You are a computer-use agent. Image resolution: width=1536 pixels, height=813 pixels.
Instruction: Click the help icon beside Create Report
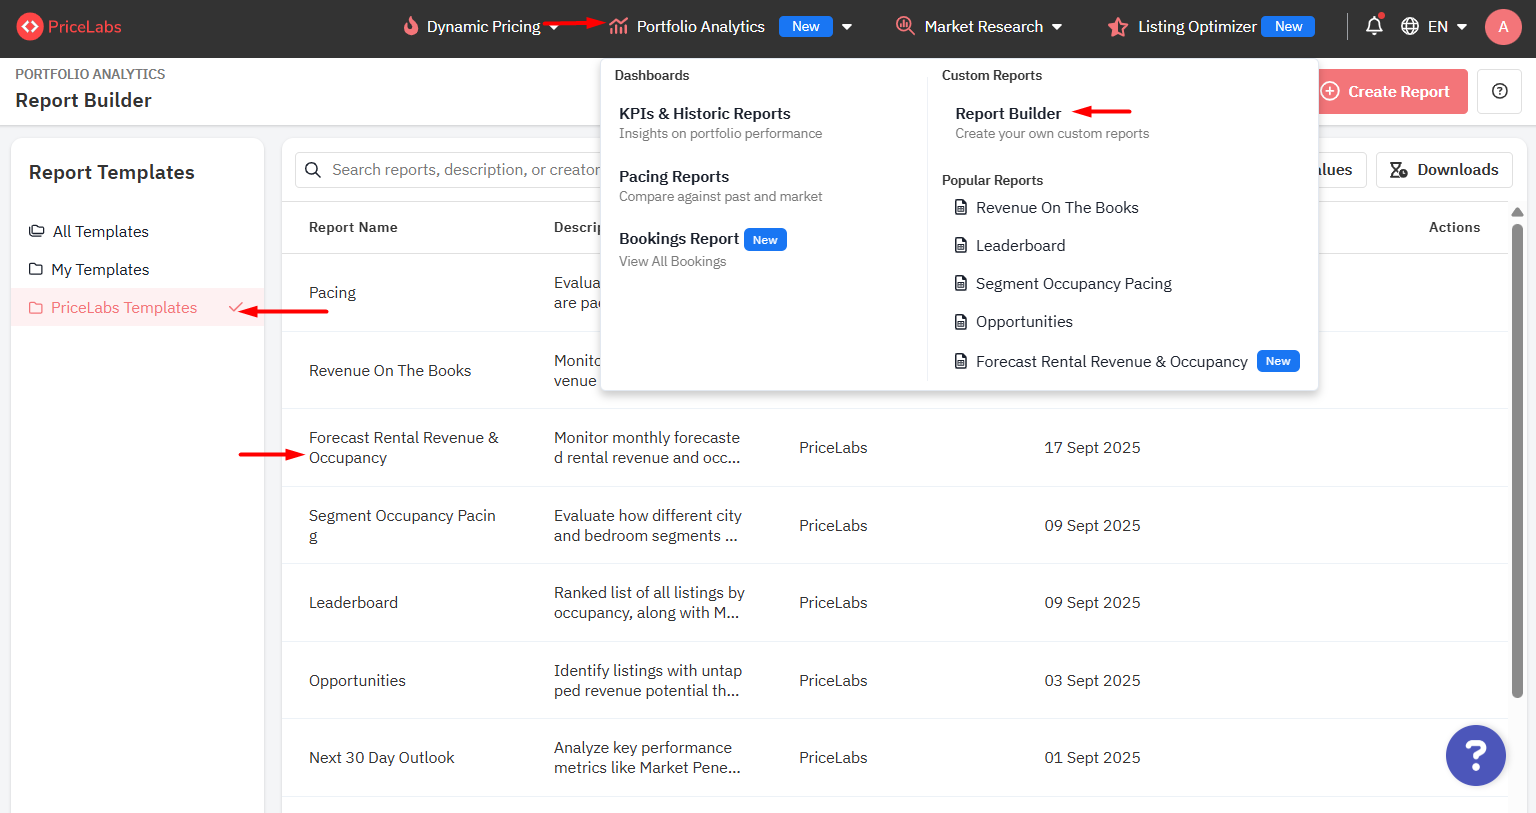(1499, 91)
